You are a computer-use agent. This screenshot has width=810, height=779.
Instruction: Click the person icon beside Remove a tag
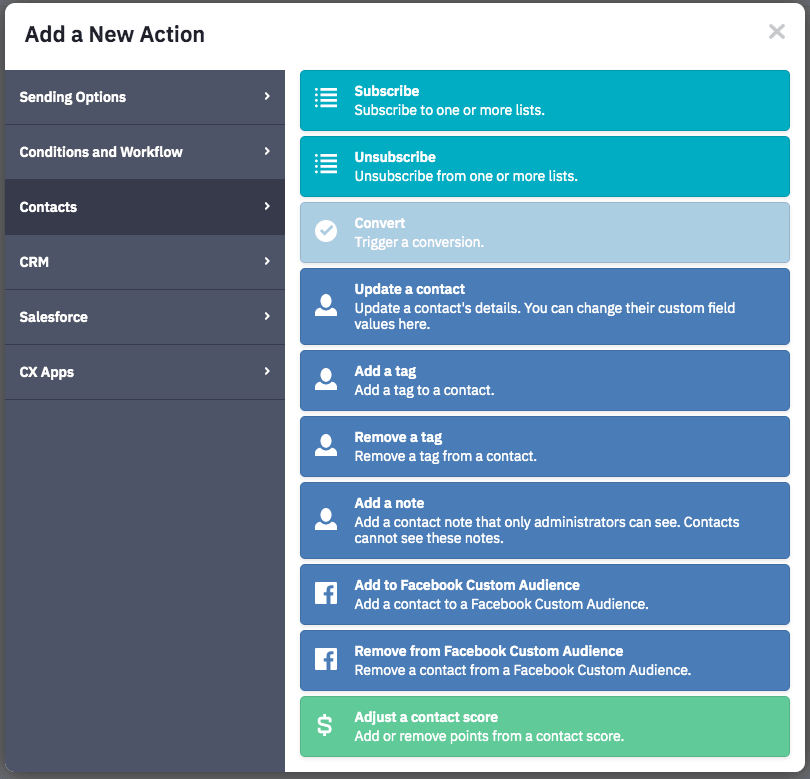coord(326,445)
